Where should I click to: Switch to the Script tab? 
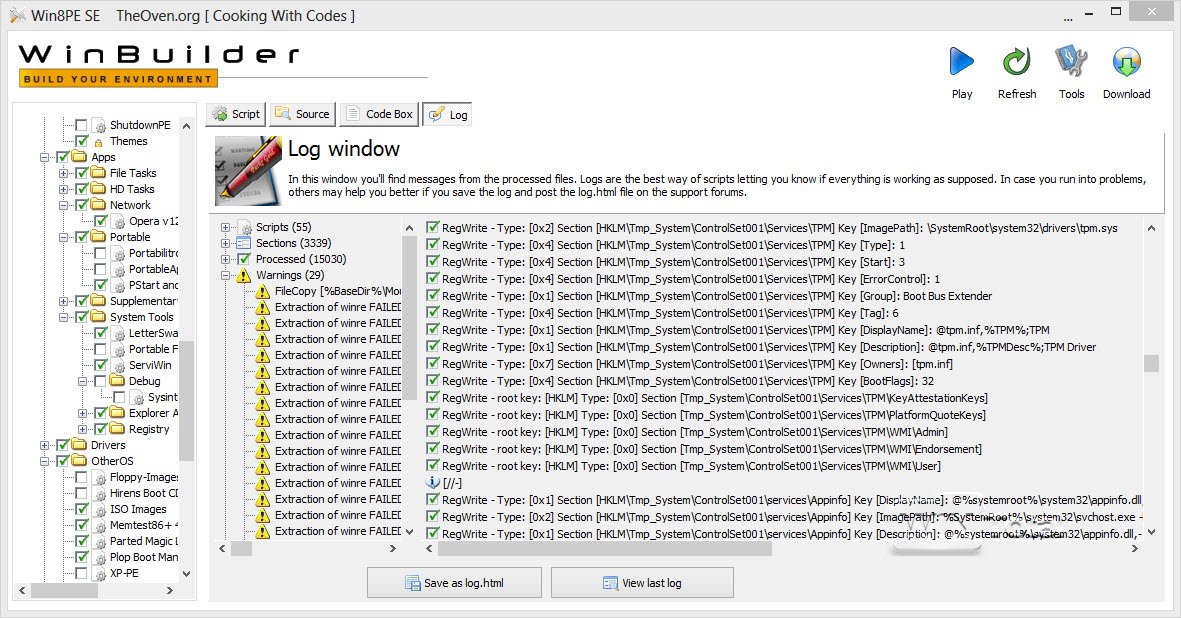pyautogui.click(x=236, y=114)
